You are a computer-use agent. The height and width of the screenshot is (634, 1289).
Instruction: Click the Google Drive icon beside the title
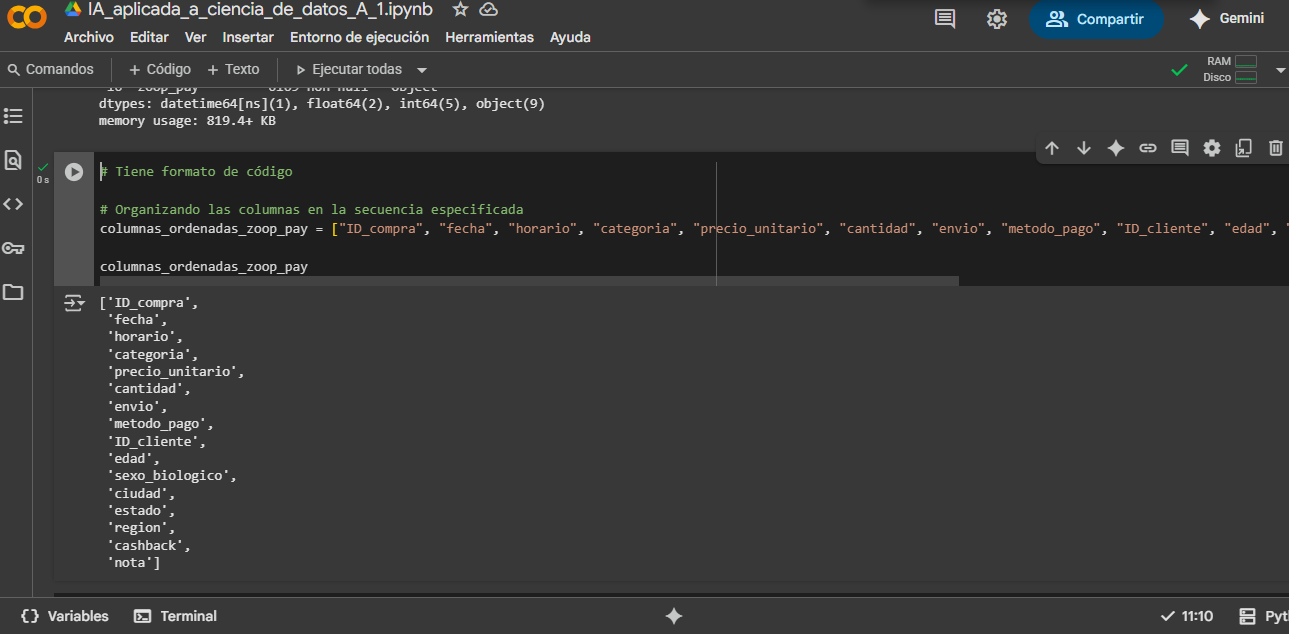73,10
